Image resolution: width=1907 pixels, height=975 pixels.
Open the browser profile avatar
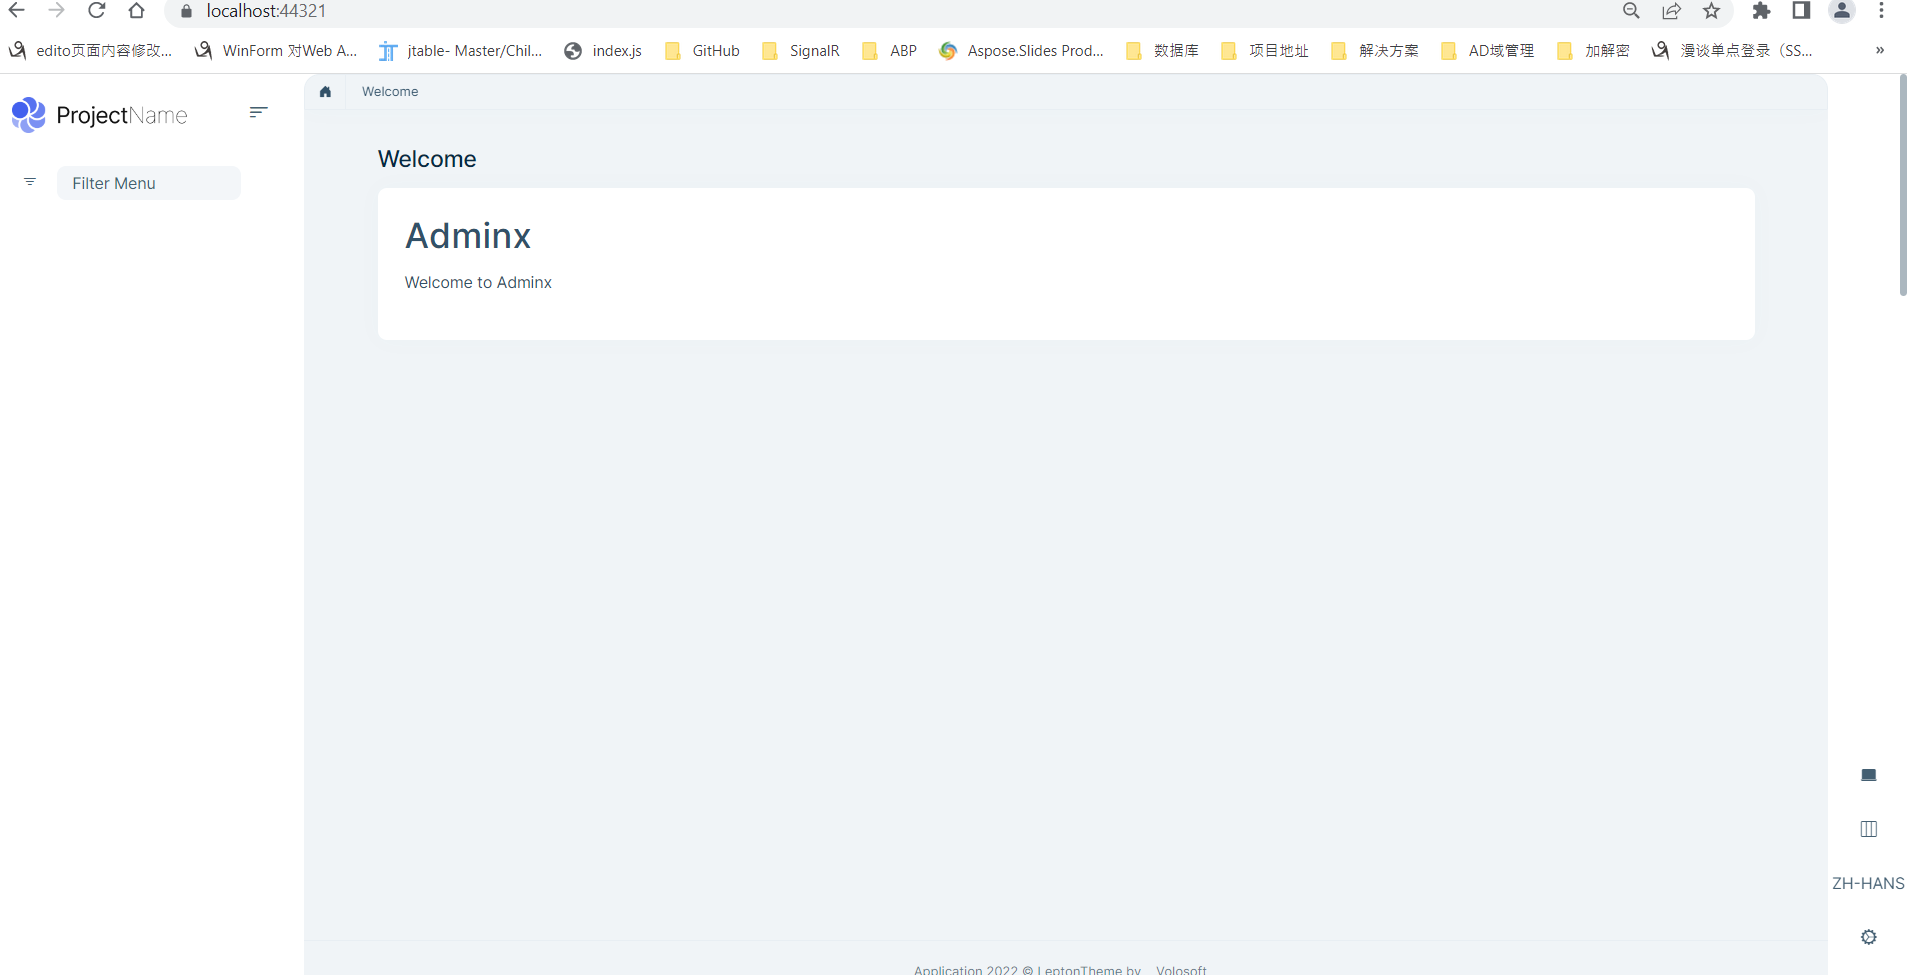1842,11
